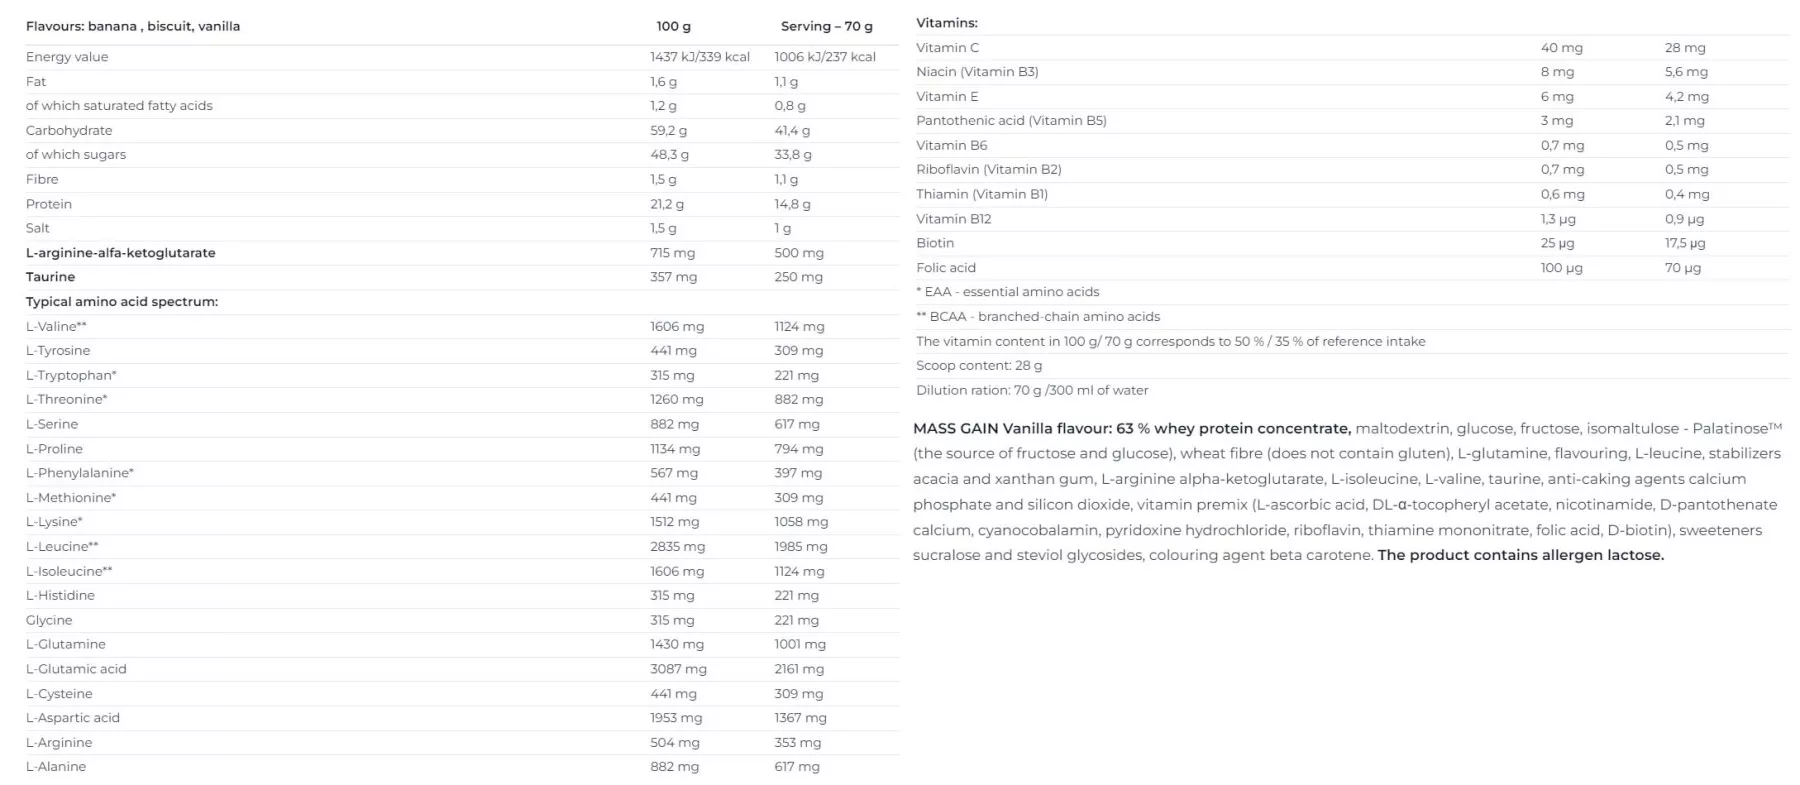Click the bold 'L-arginine-alfa-ketoglutarate' label
1800x785 pixels.
120,253
